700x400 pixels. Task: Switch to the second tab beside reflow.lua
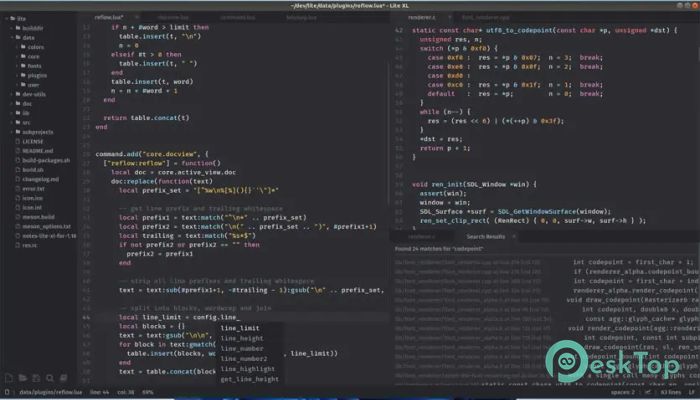tap(173, 17)
